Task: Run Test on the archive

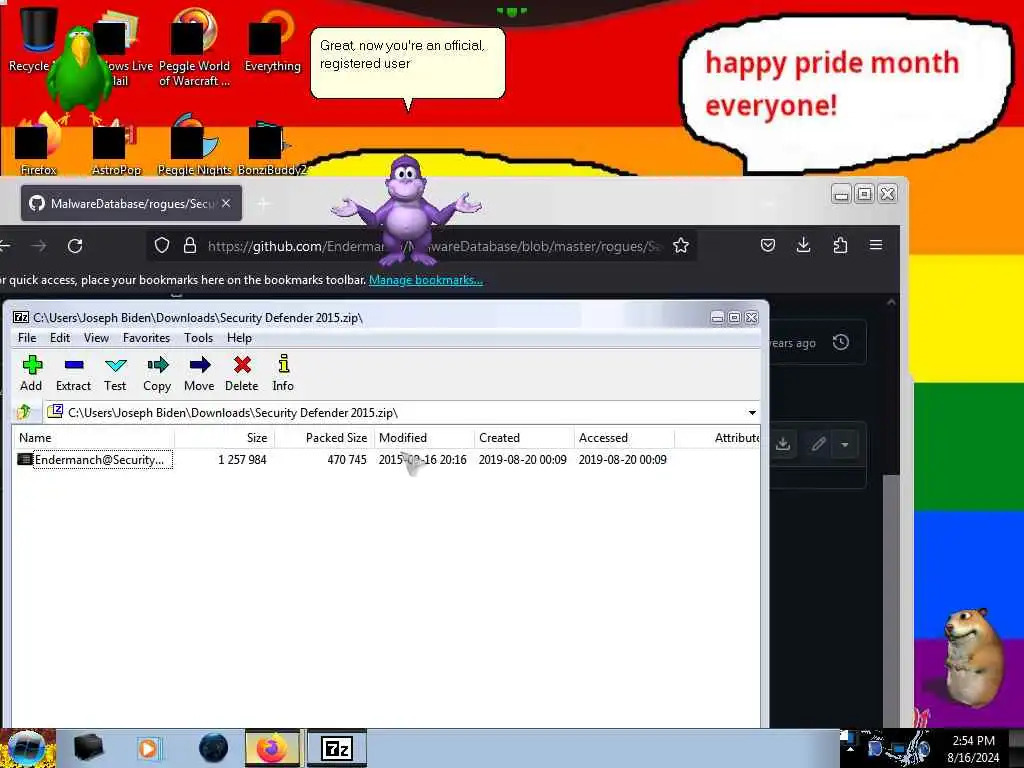Action: pyautogui.click(x=115, y=373)
